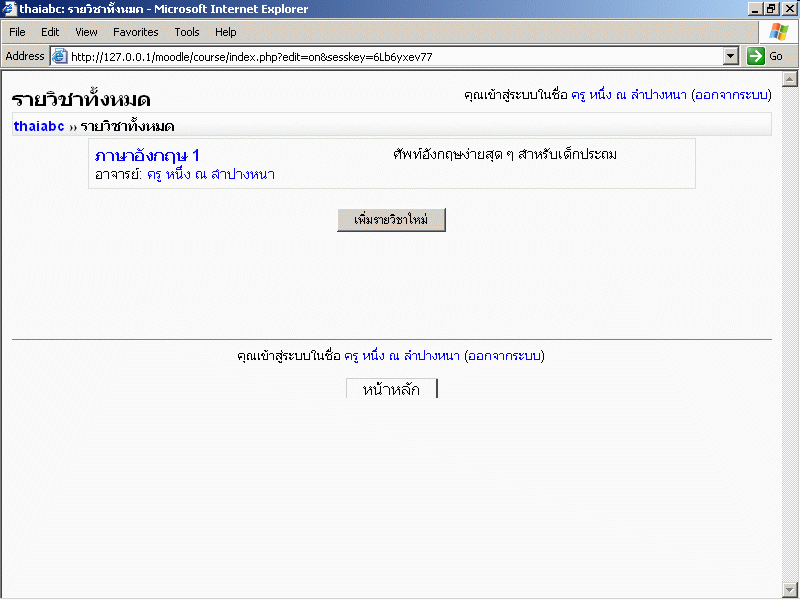The width and height of the screenshot is (800, 600).
Task: Expand the Address bar dropdown arrow
Action: pos(730,57)
